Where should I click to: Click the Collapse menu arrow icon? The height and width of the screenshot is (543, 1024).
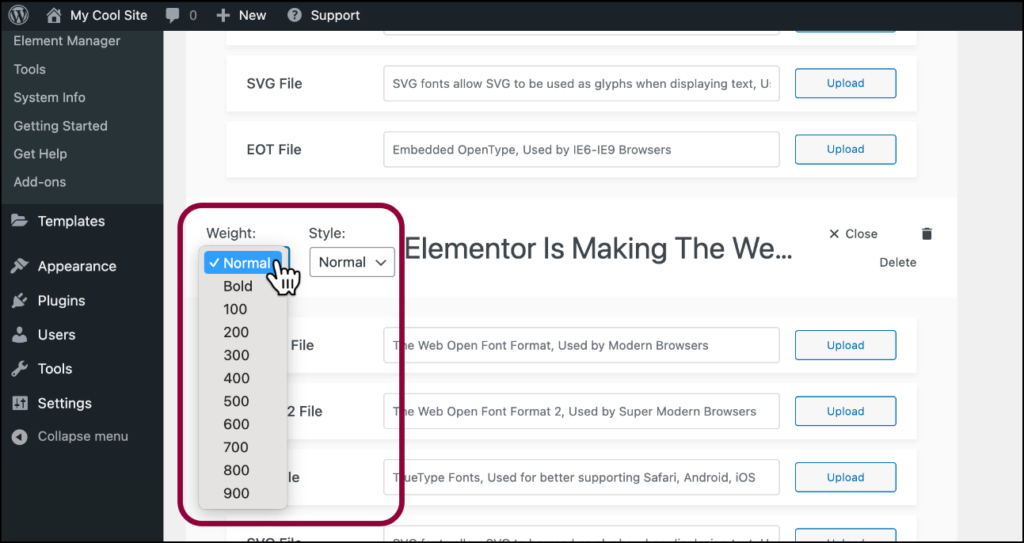[x=20, y=436]
